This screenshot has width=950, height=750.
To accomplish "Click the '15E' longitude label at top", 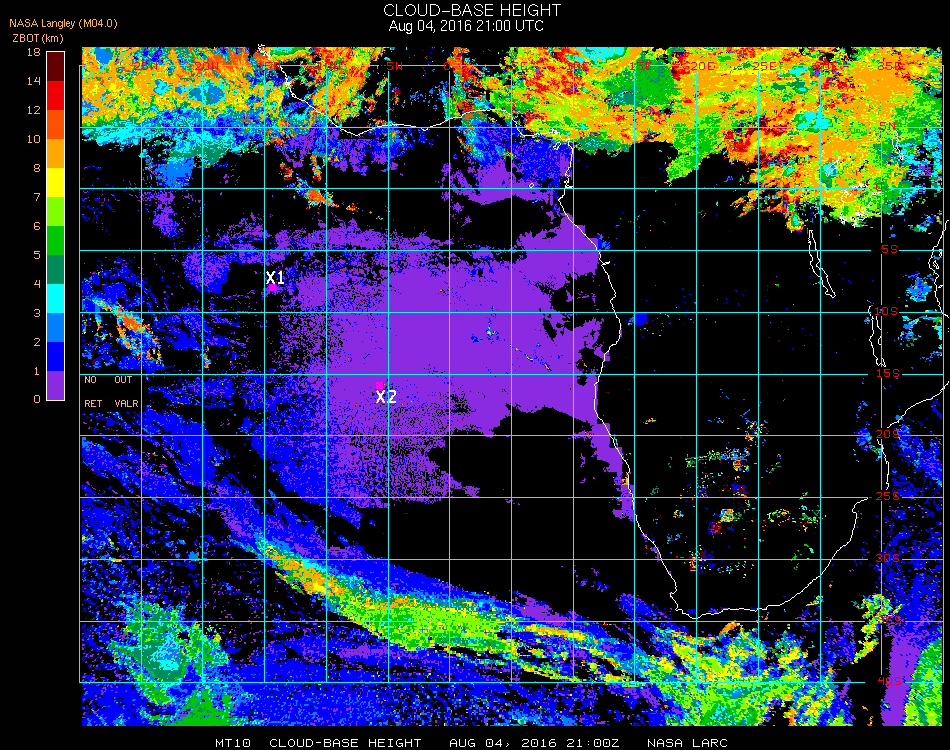I will (x=640, y=66).
